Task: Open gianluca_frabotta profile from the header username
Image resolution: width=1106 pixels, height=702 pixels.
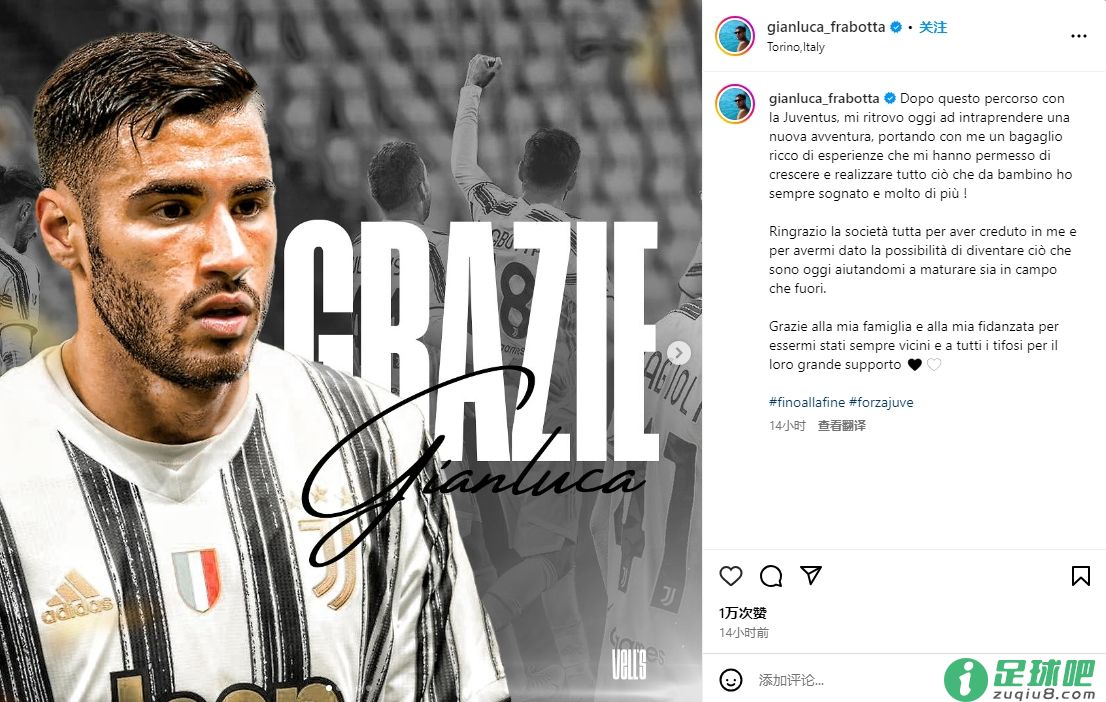Action: (x=826, y=27)
